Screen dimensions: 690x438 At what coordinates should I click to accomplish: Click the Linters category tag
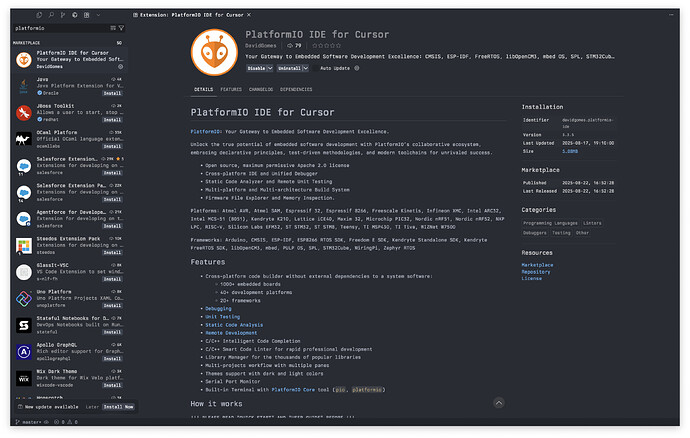point(592,223)
